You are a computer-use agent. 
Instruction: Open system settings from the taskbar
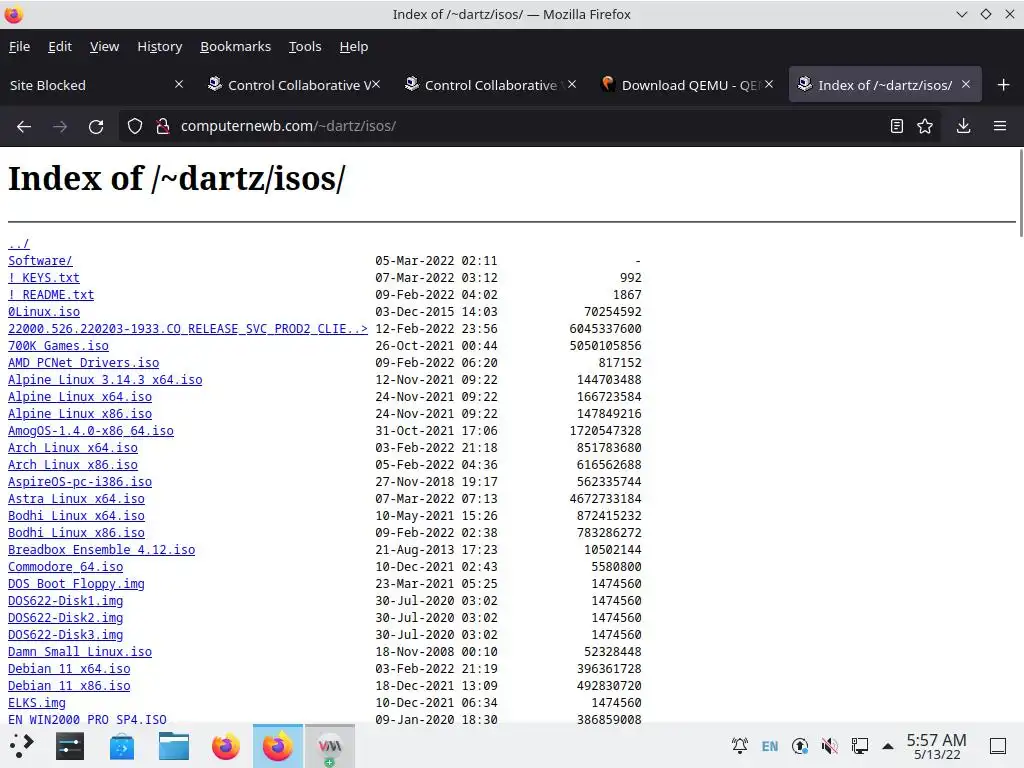tap(70, 746)
